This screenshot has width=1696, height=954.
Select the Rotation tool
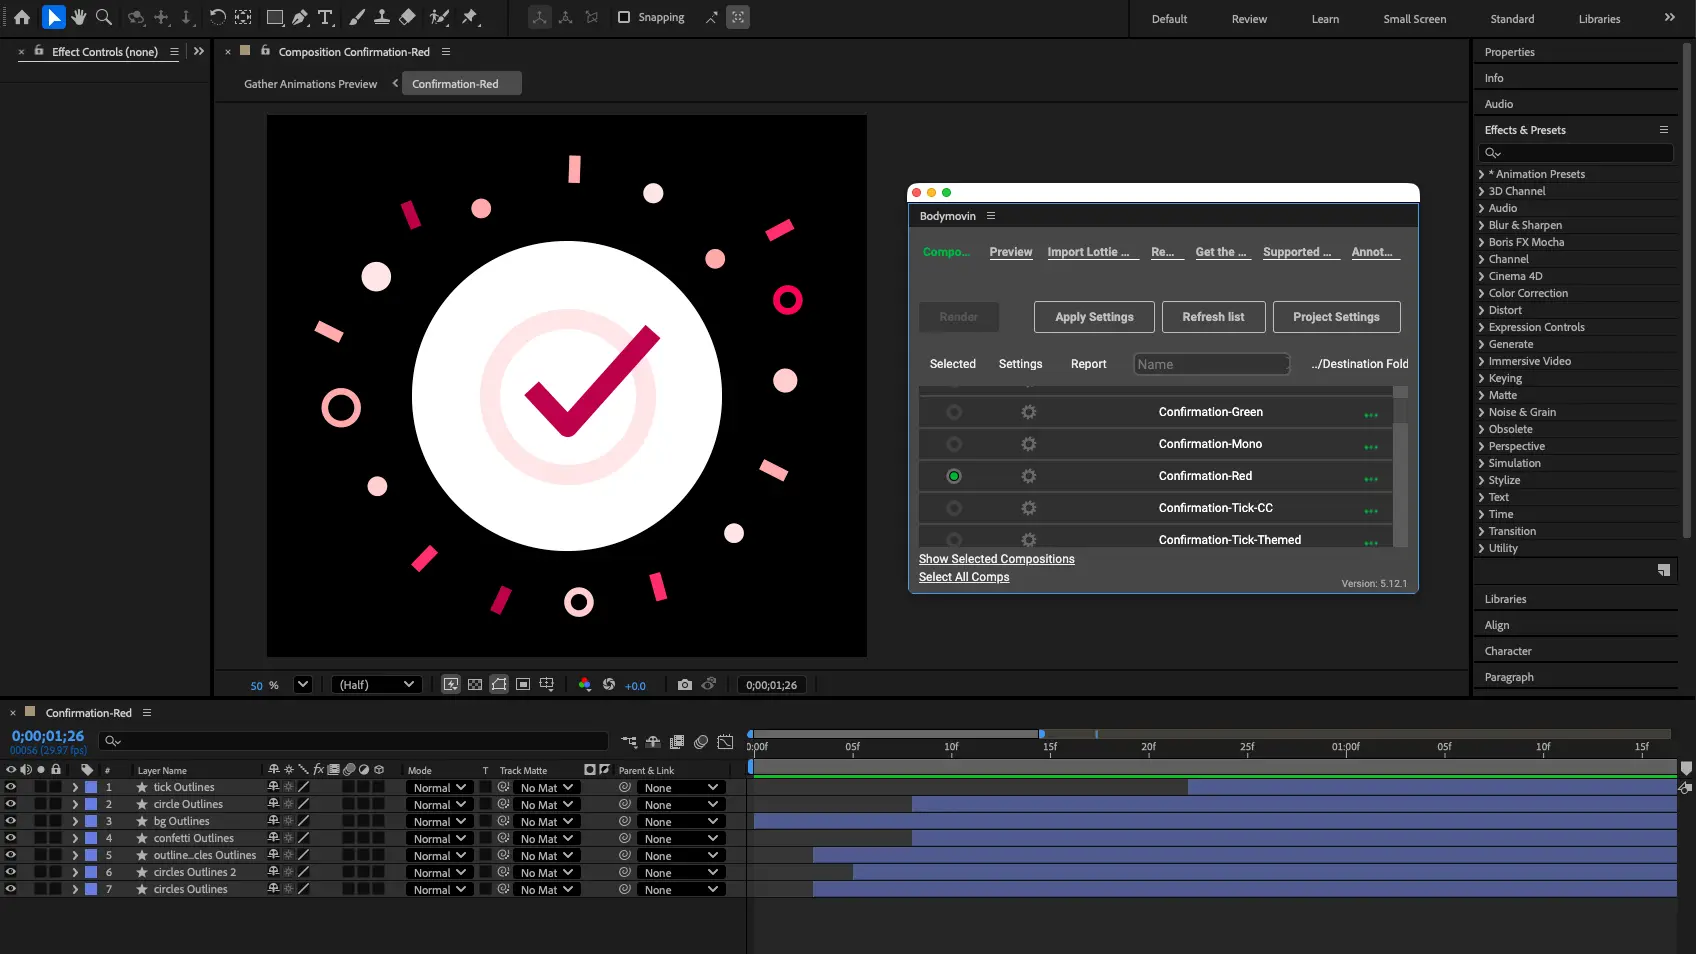tap(217, 17)
